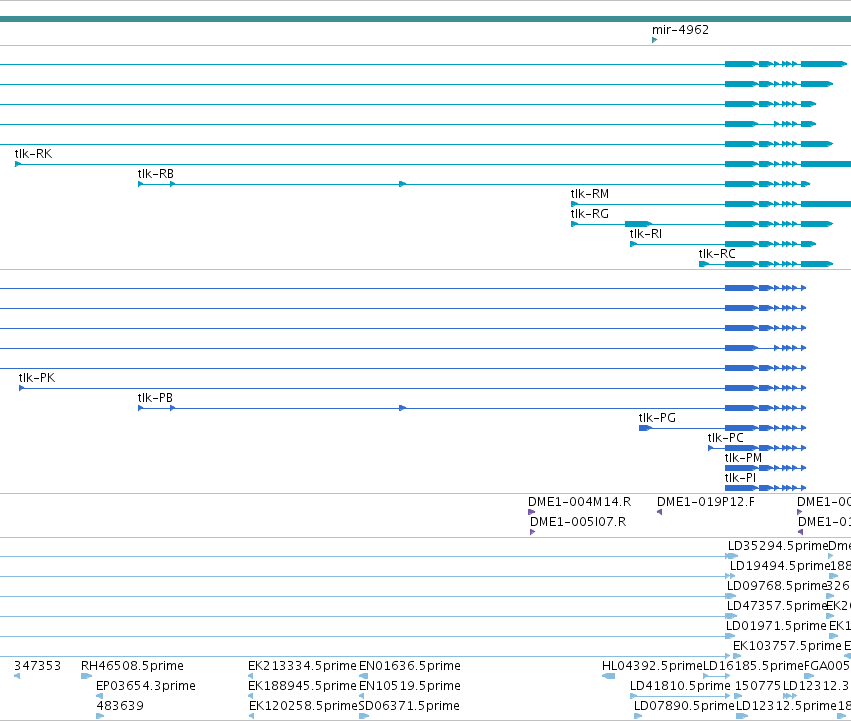Open the EK120258.5prime EST label
The height and width of the screenshot is (721, 851).
303,706
